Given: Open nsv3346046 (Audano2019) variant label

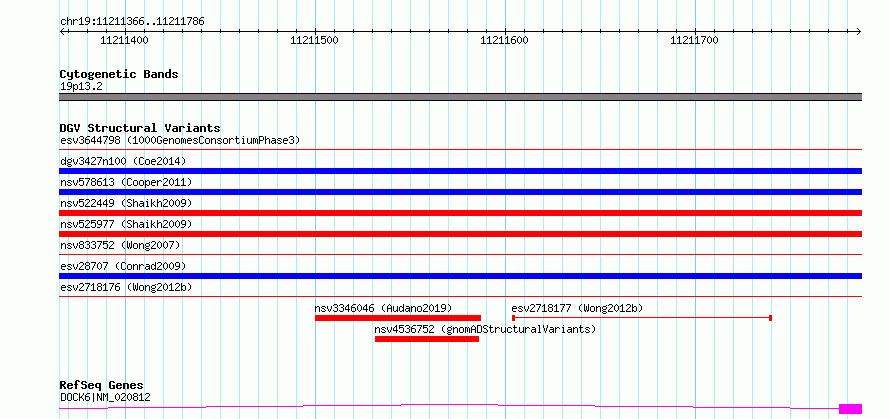Looking at the screenshot, I should pyautogui.click(x=383, y=308).
